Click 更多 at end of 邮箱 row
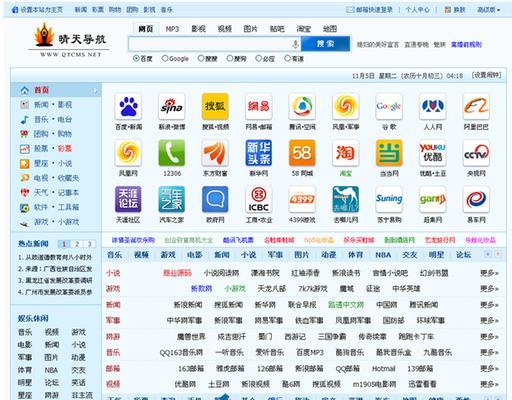Viewport: 512px width, 400px height. [489, 368]
